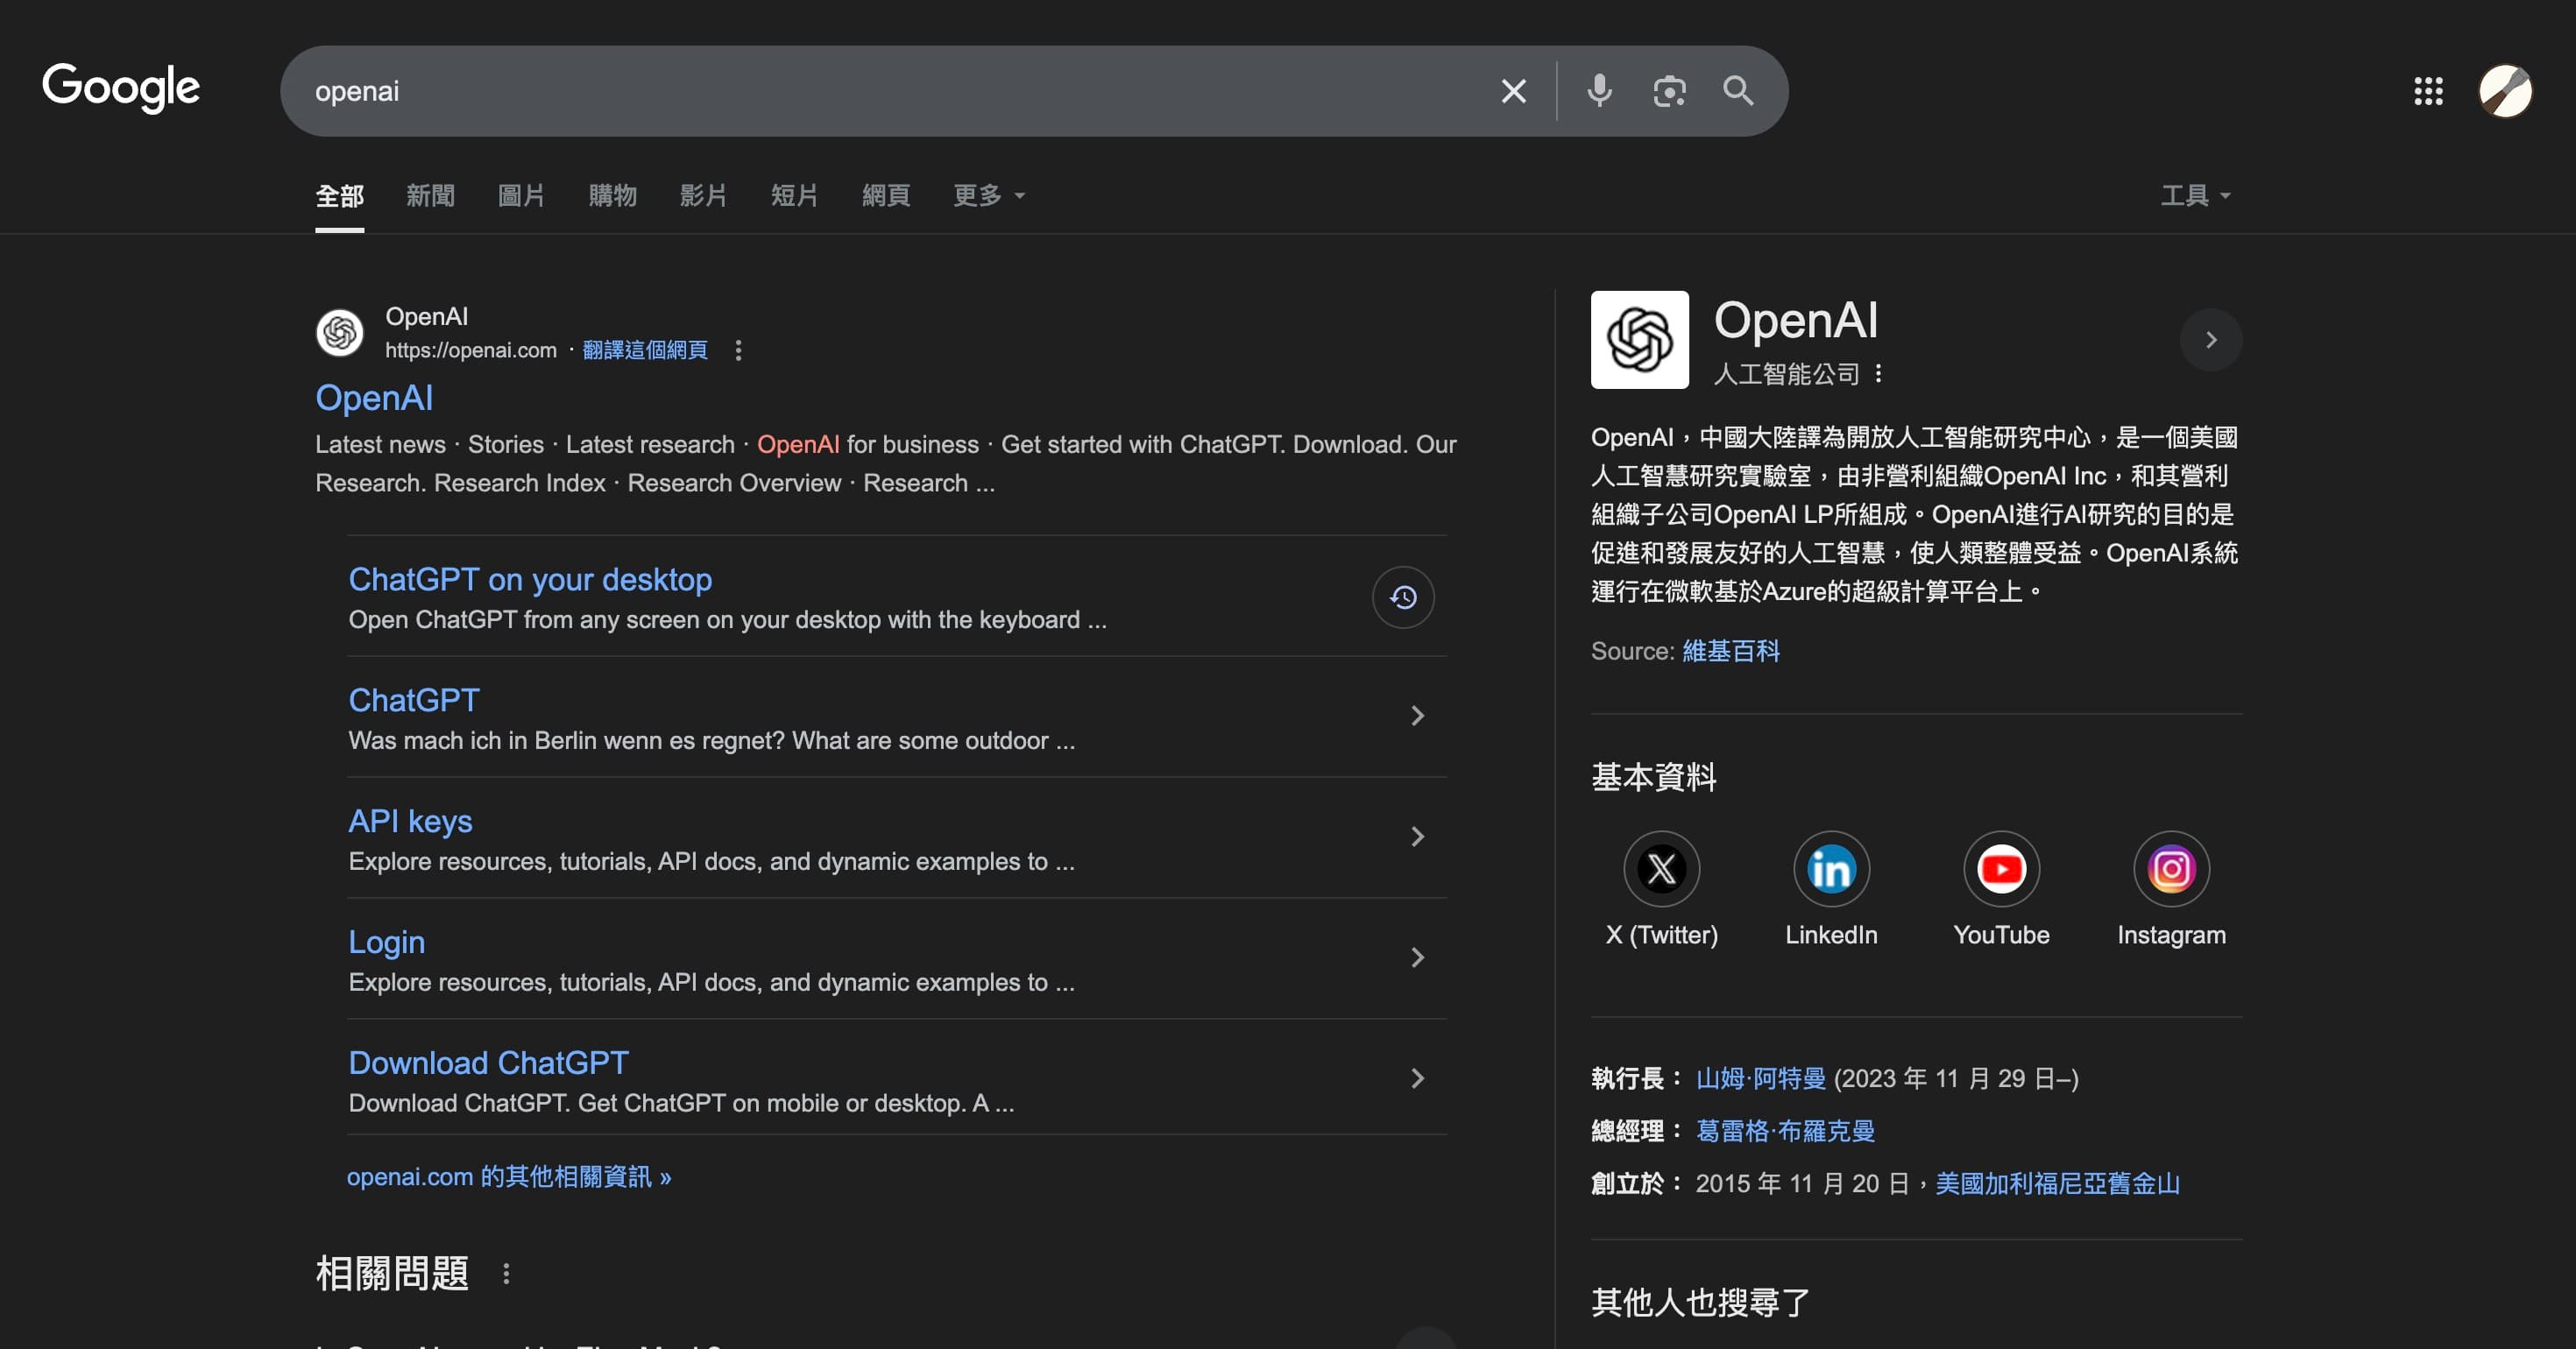2576x1349 pixels.
Task: Visit OpenAI's X (Twitter) profile
Action: [x=1660, y=869]
